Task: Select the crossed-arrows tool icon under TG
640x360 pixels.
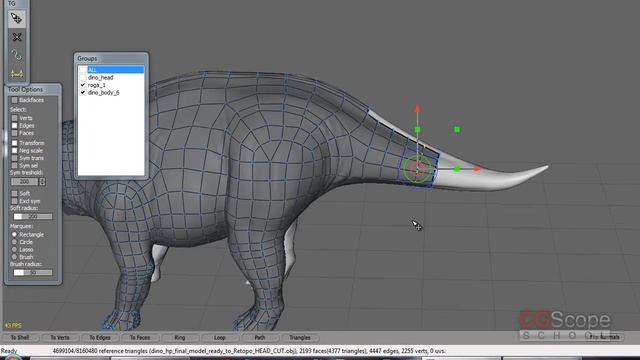Action: click(x=17, y=37)
